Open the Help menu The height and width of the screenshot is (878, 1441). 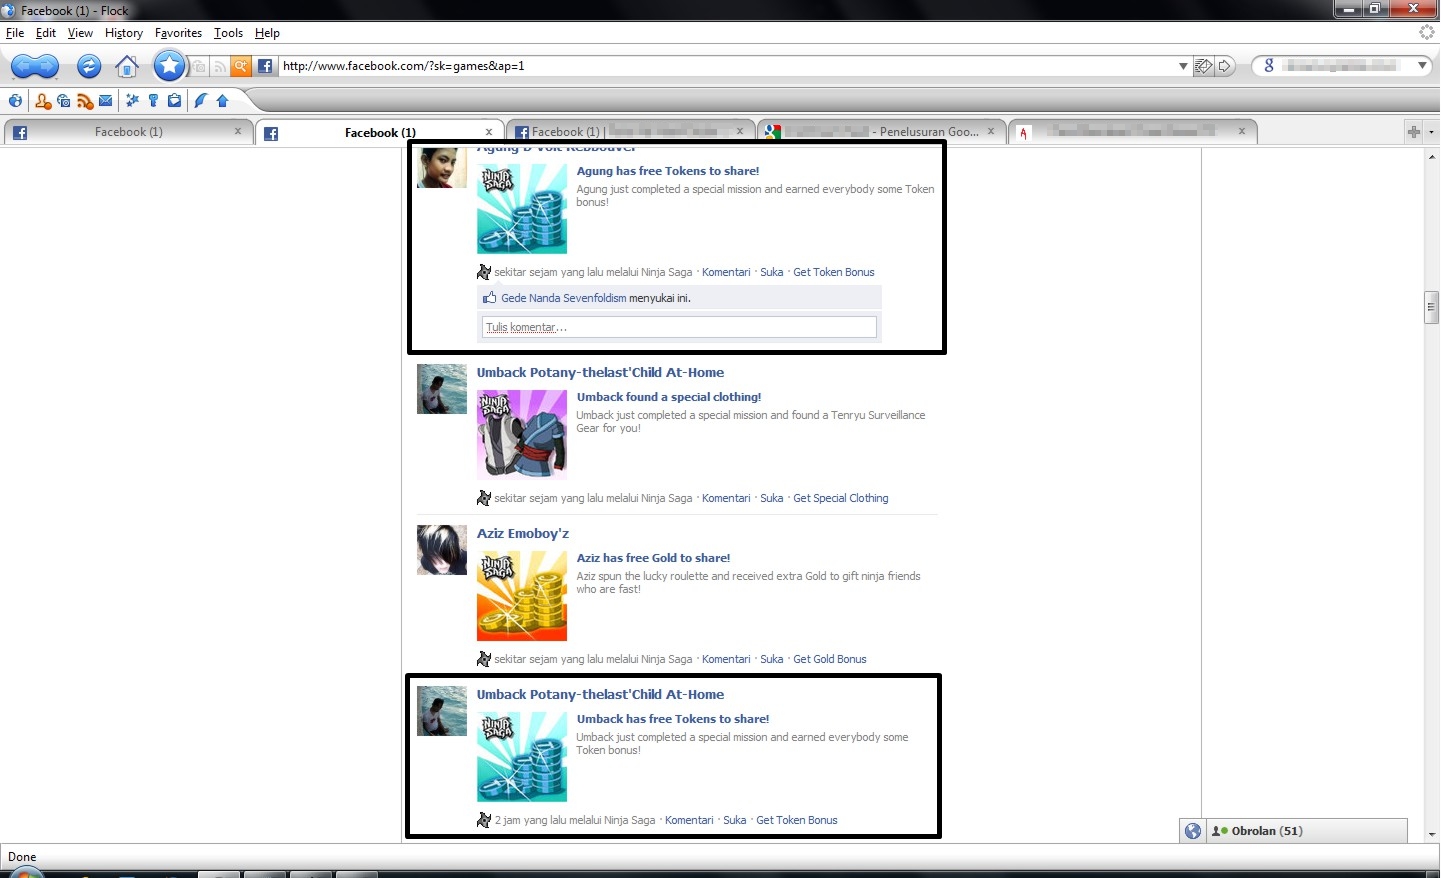[267, 33]
